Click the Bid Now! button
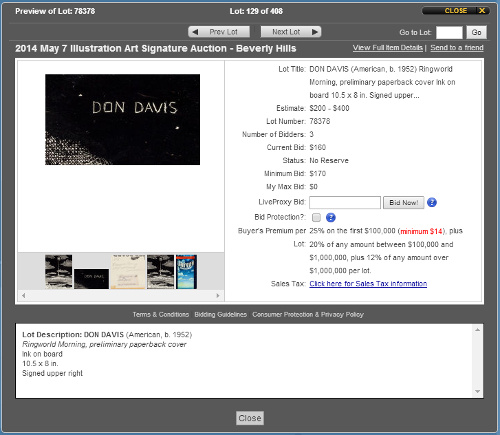500x435 pixels. pos(403,202)
